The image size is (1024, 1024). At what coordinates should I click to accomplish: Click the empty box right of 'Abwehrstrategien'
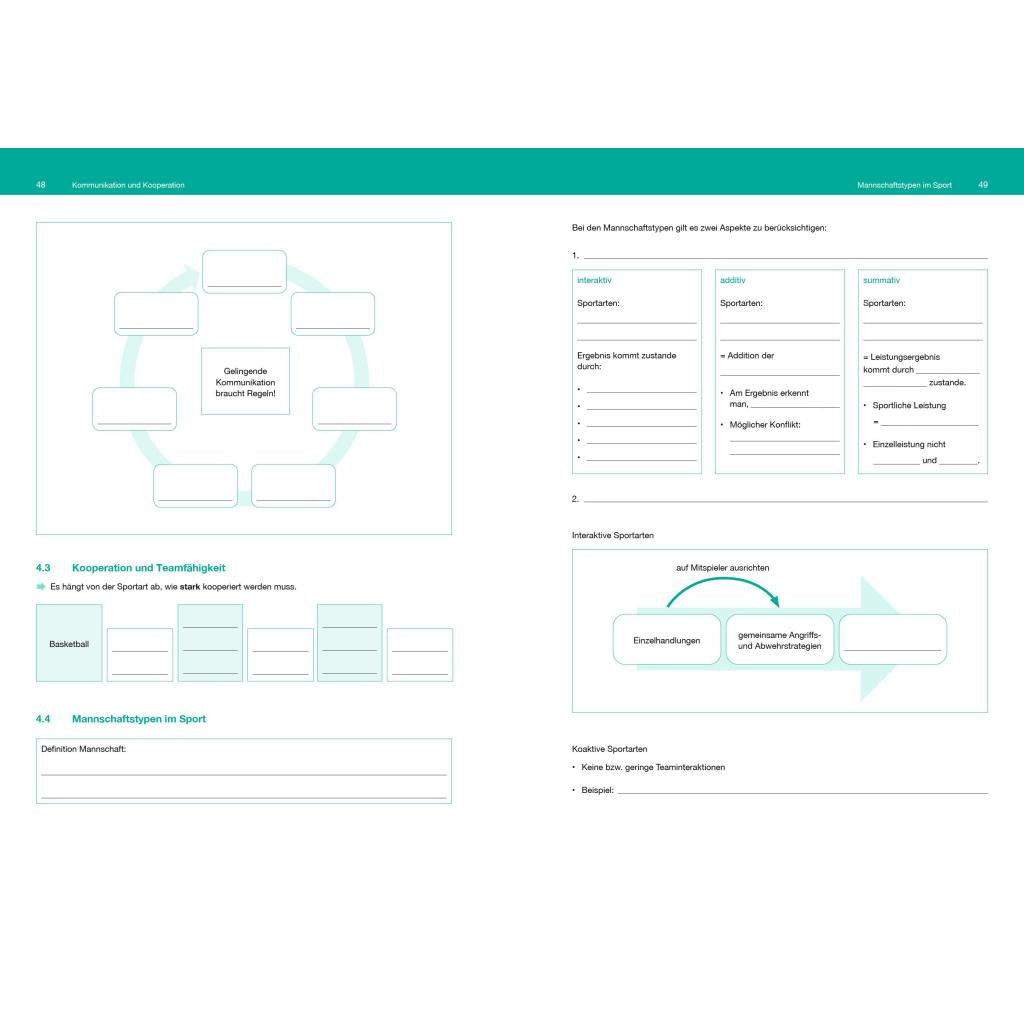click(x=893, y=639)
